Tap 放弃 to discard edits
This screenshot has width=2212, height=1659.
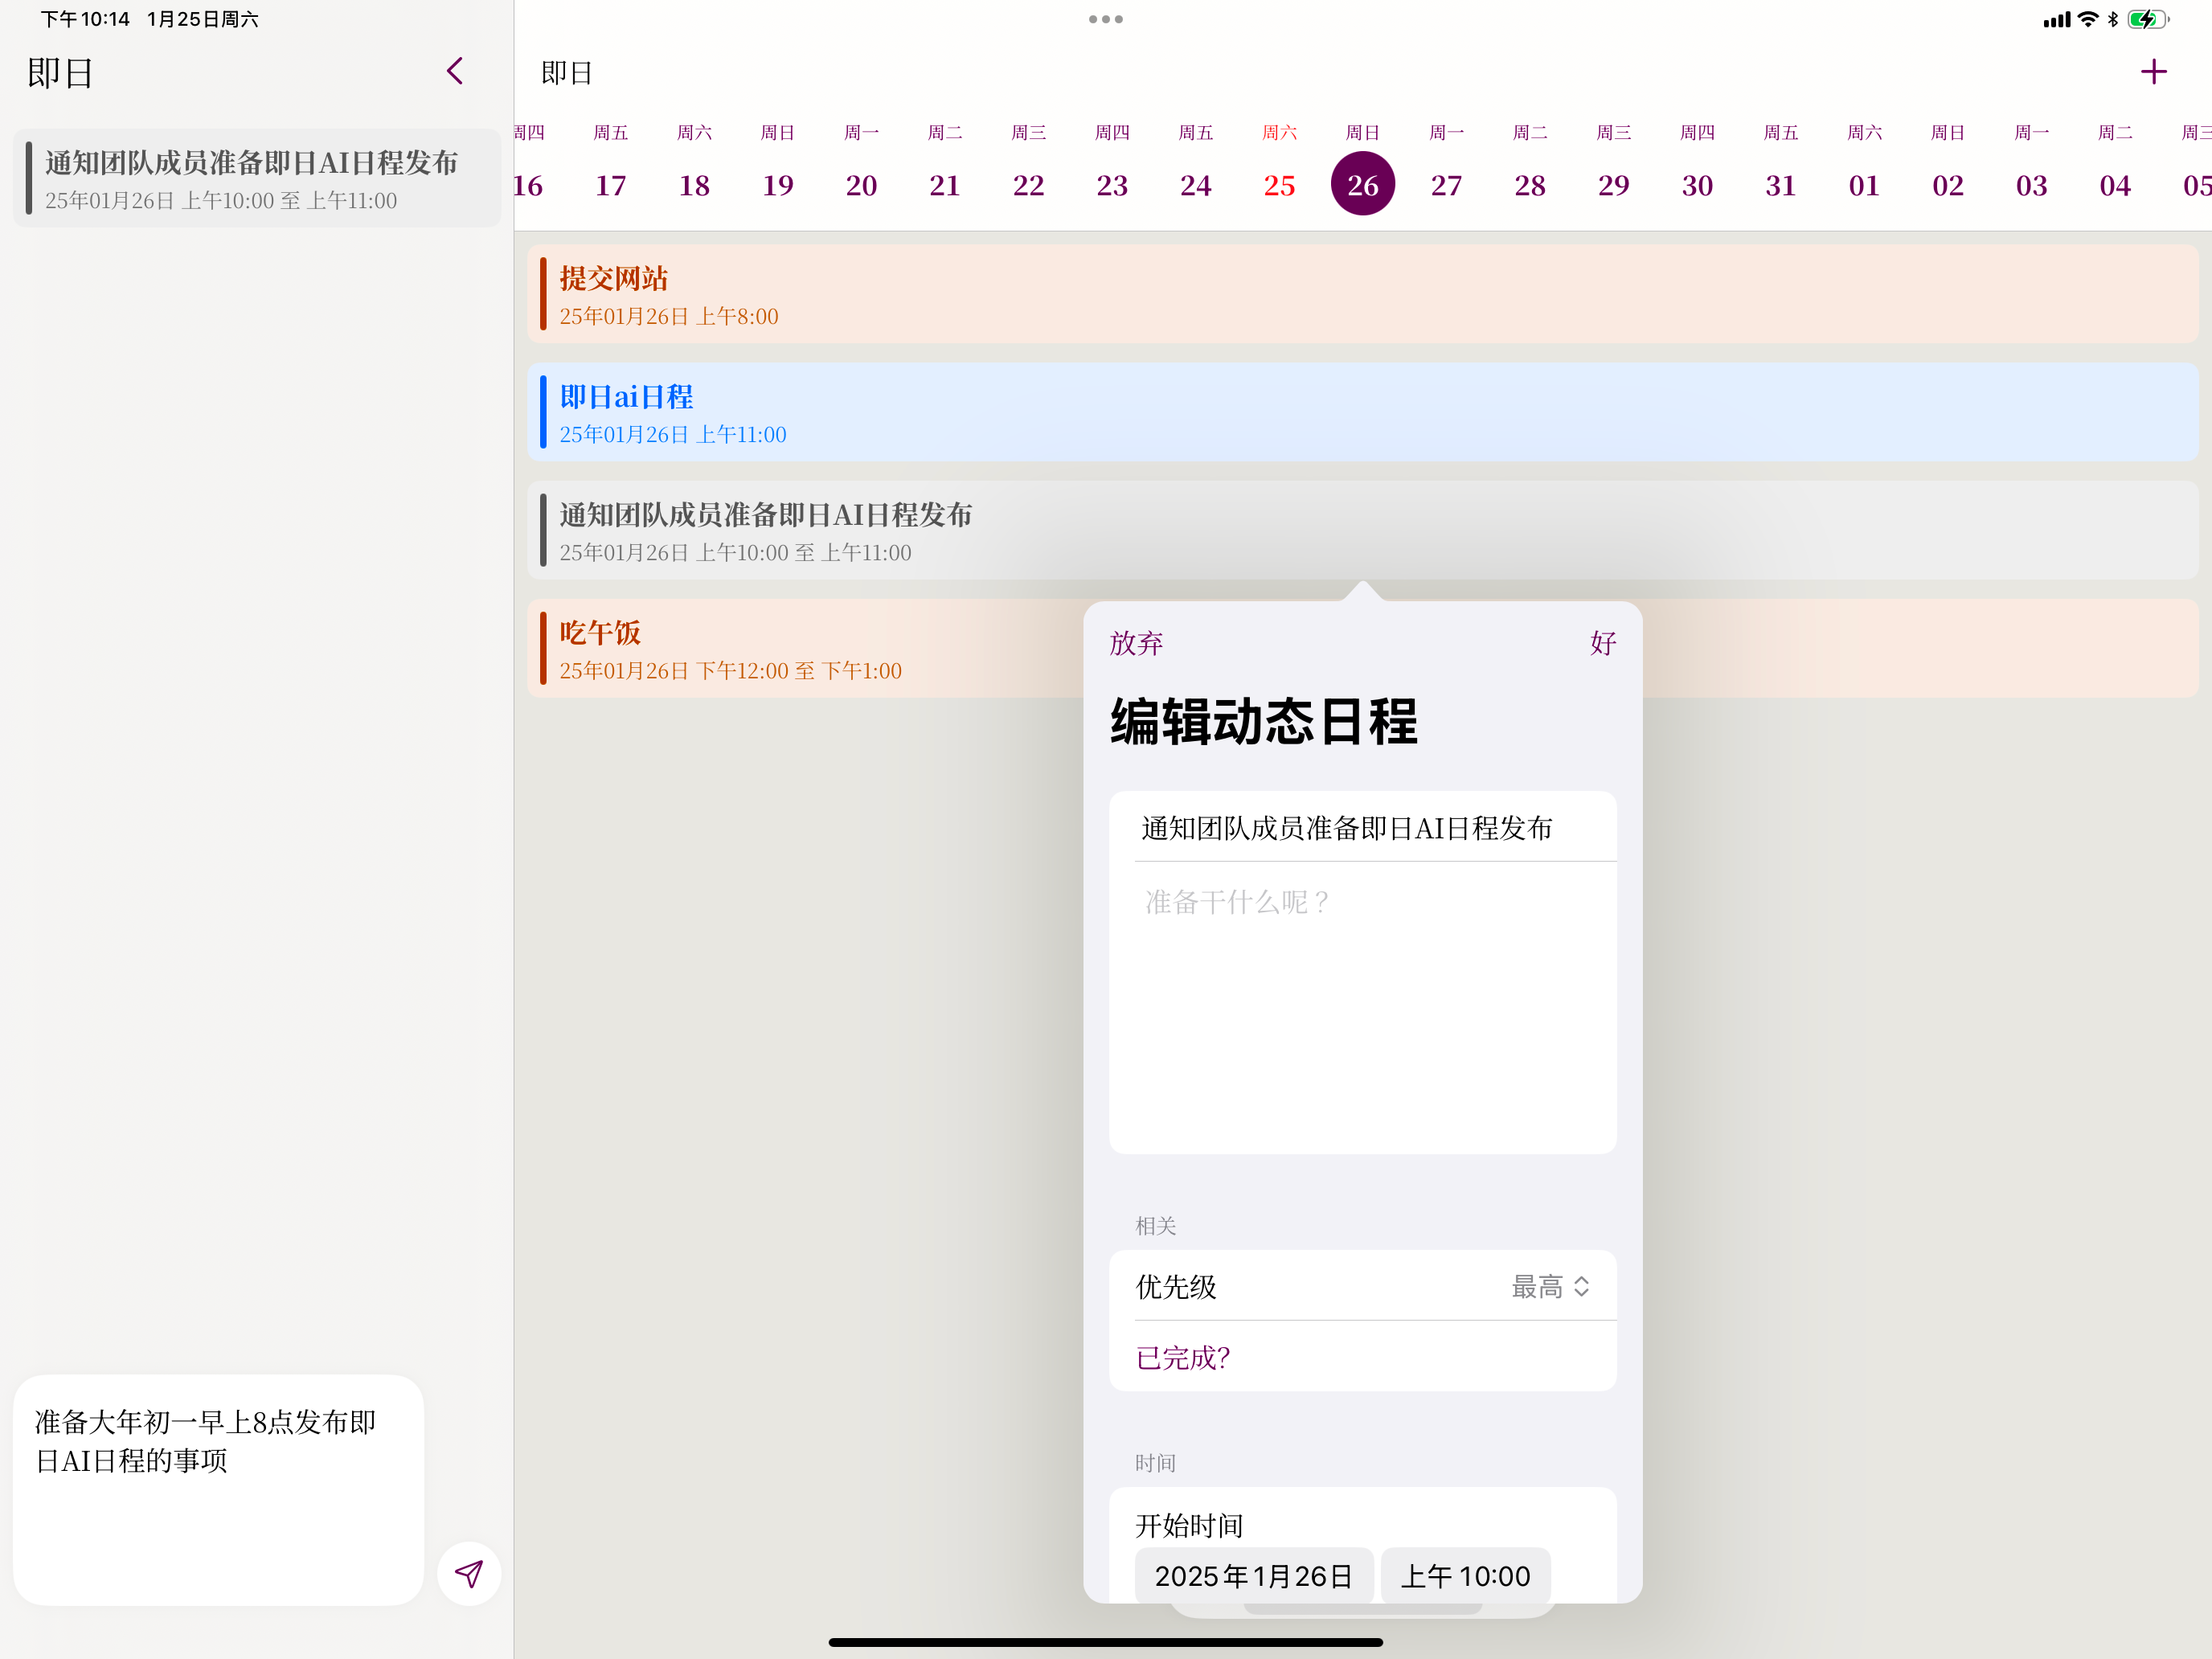(1136, 643)
